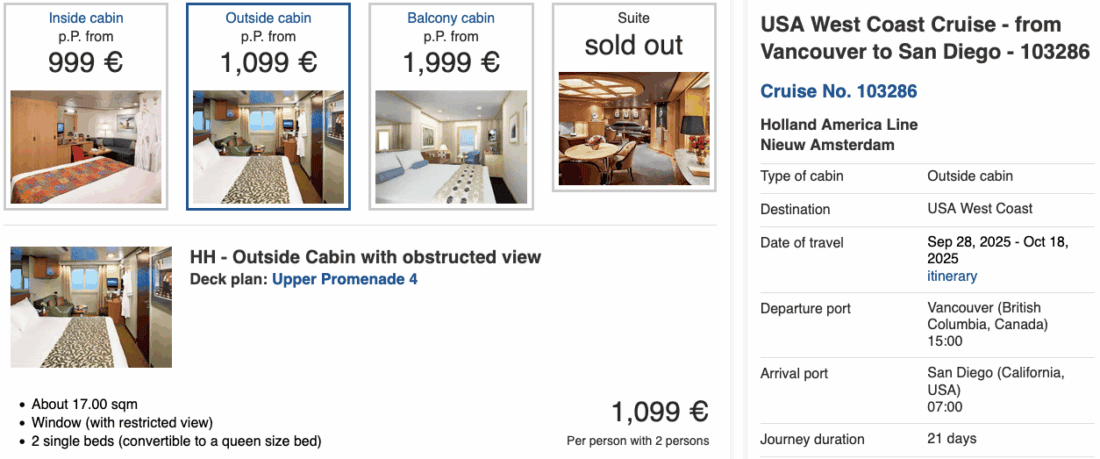This screenshot has width=1100, height=459.
Task: Open the Inside cabin photo
Action: pos(86,146)
